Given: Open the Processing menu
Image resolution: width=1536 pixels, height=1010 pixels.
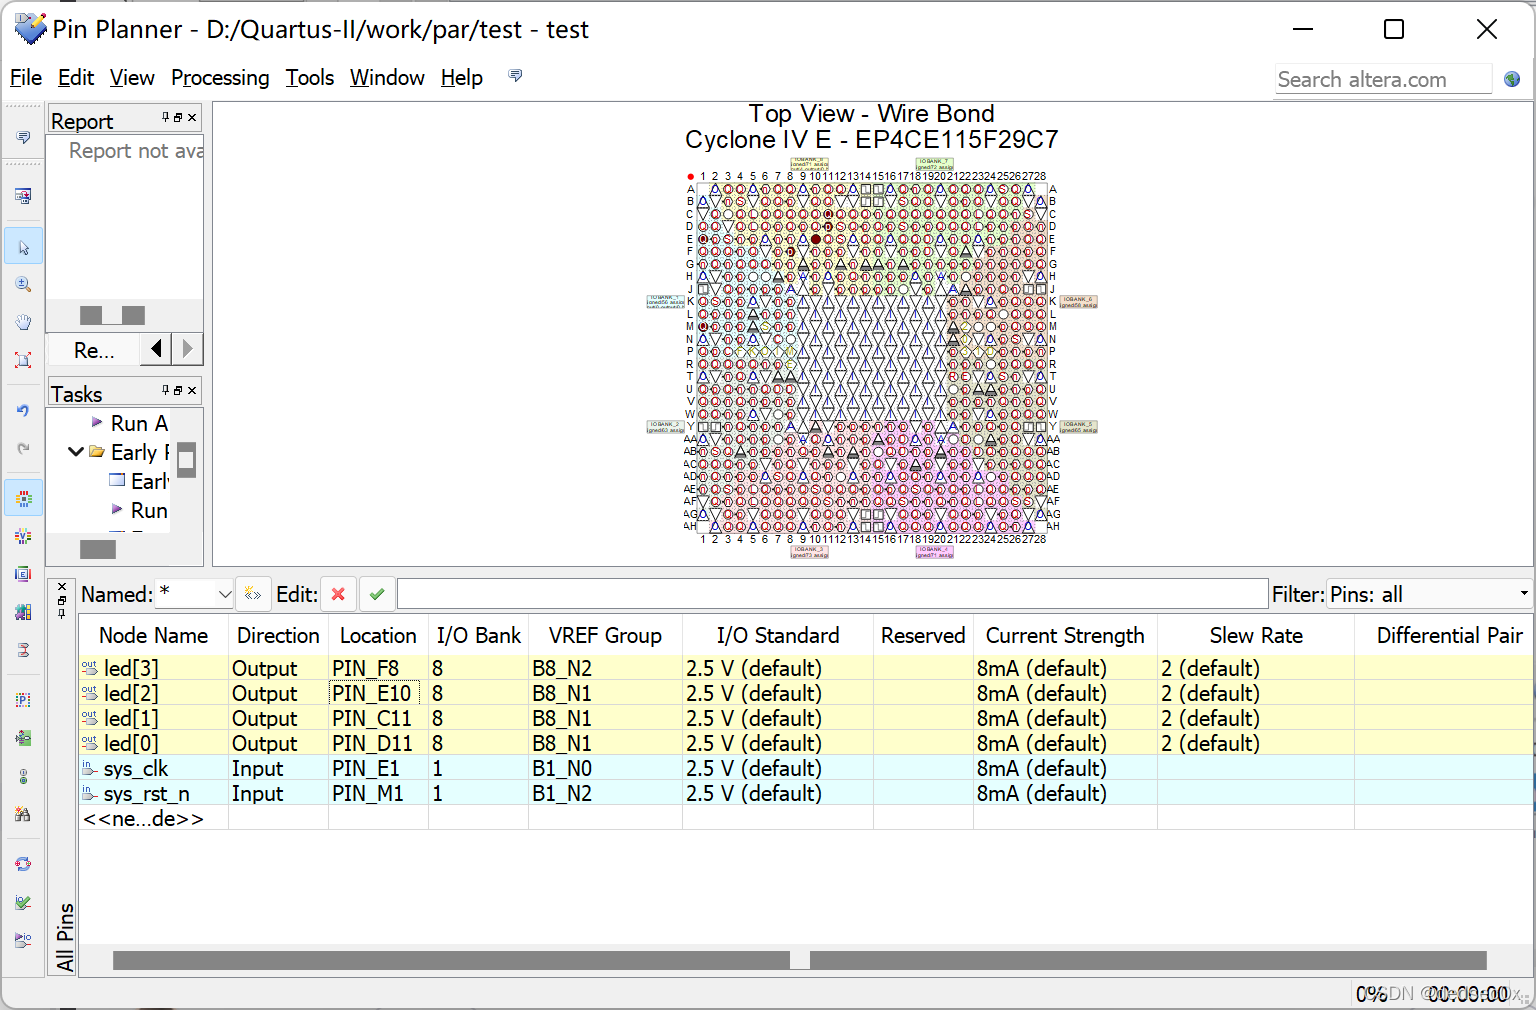Looking at the screenshot, I should [220, 78].
